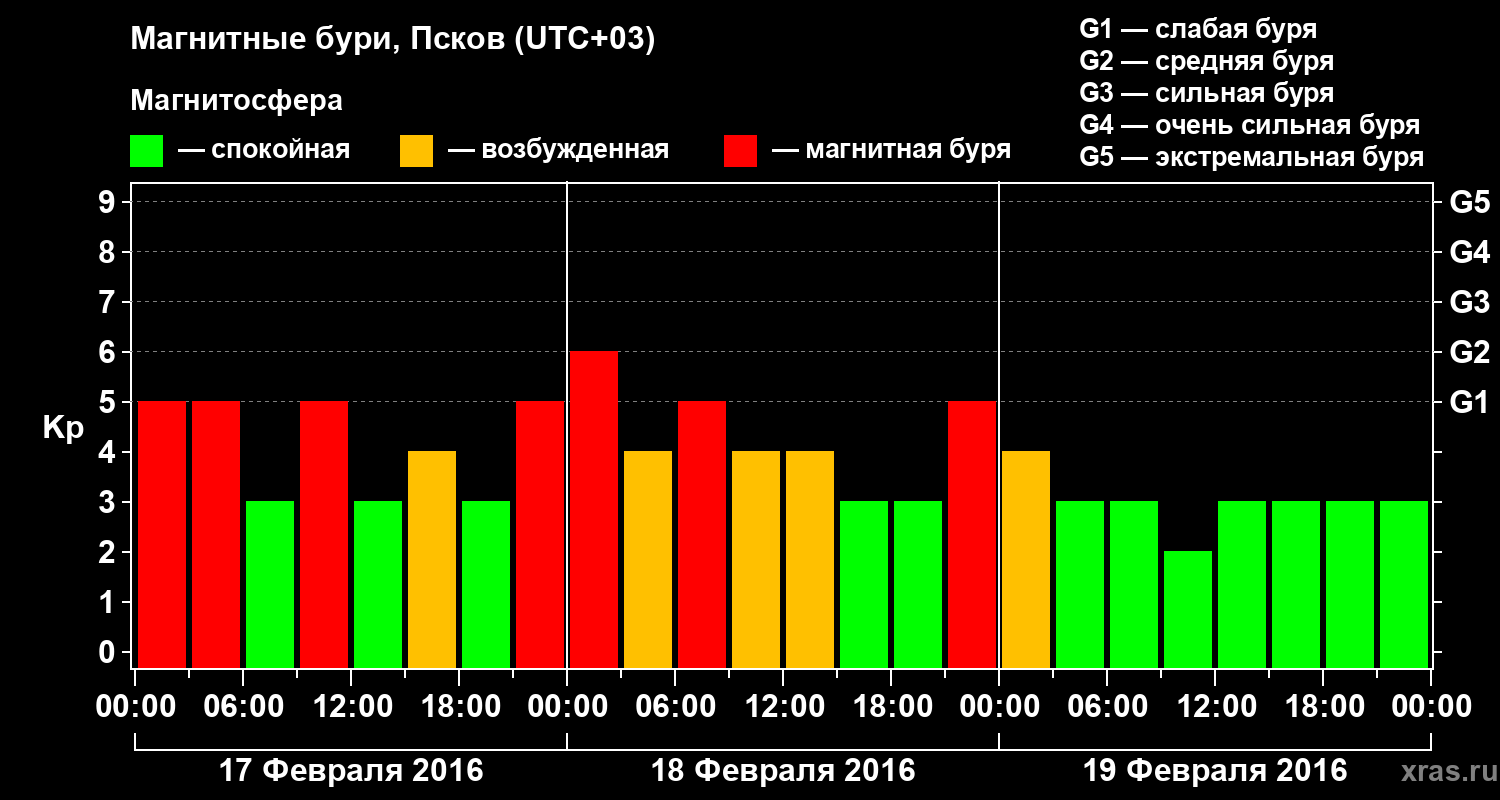Click '18:00' time label under 17 February
Viewport: 1500px width, 800px height.
459,706
